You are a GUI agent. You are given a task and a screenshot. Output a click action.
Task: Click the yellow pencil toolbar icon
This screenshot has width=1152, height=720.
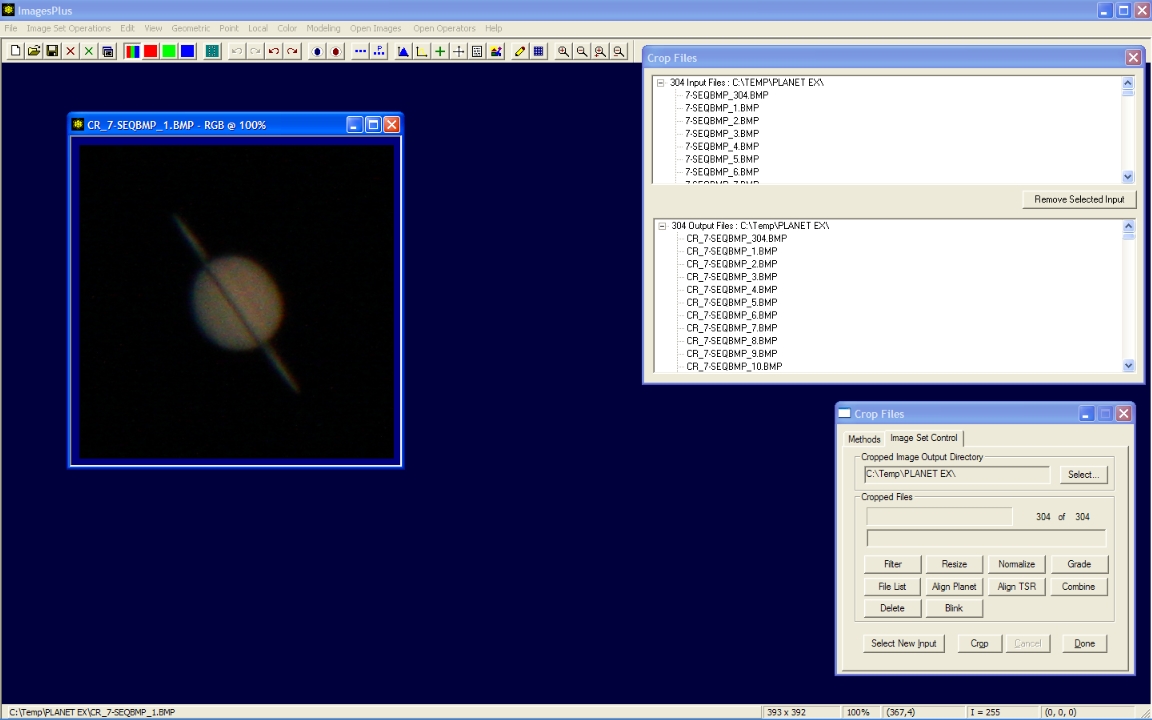tap(519, 51)
